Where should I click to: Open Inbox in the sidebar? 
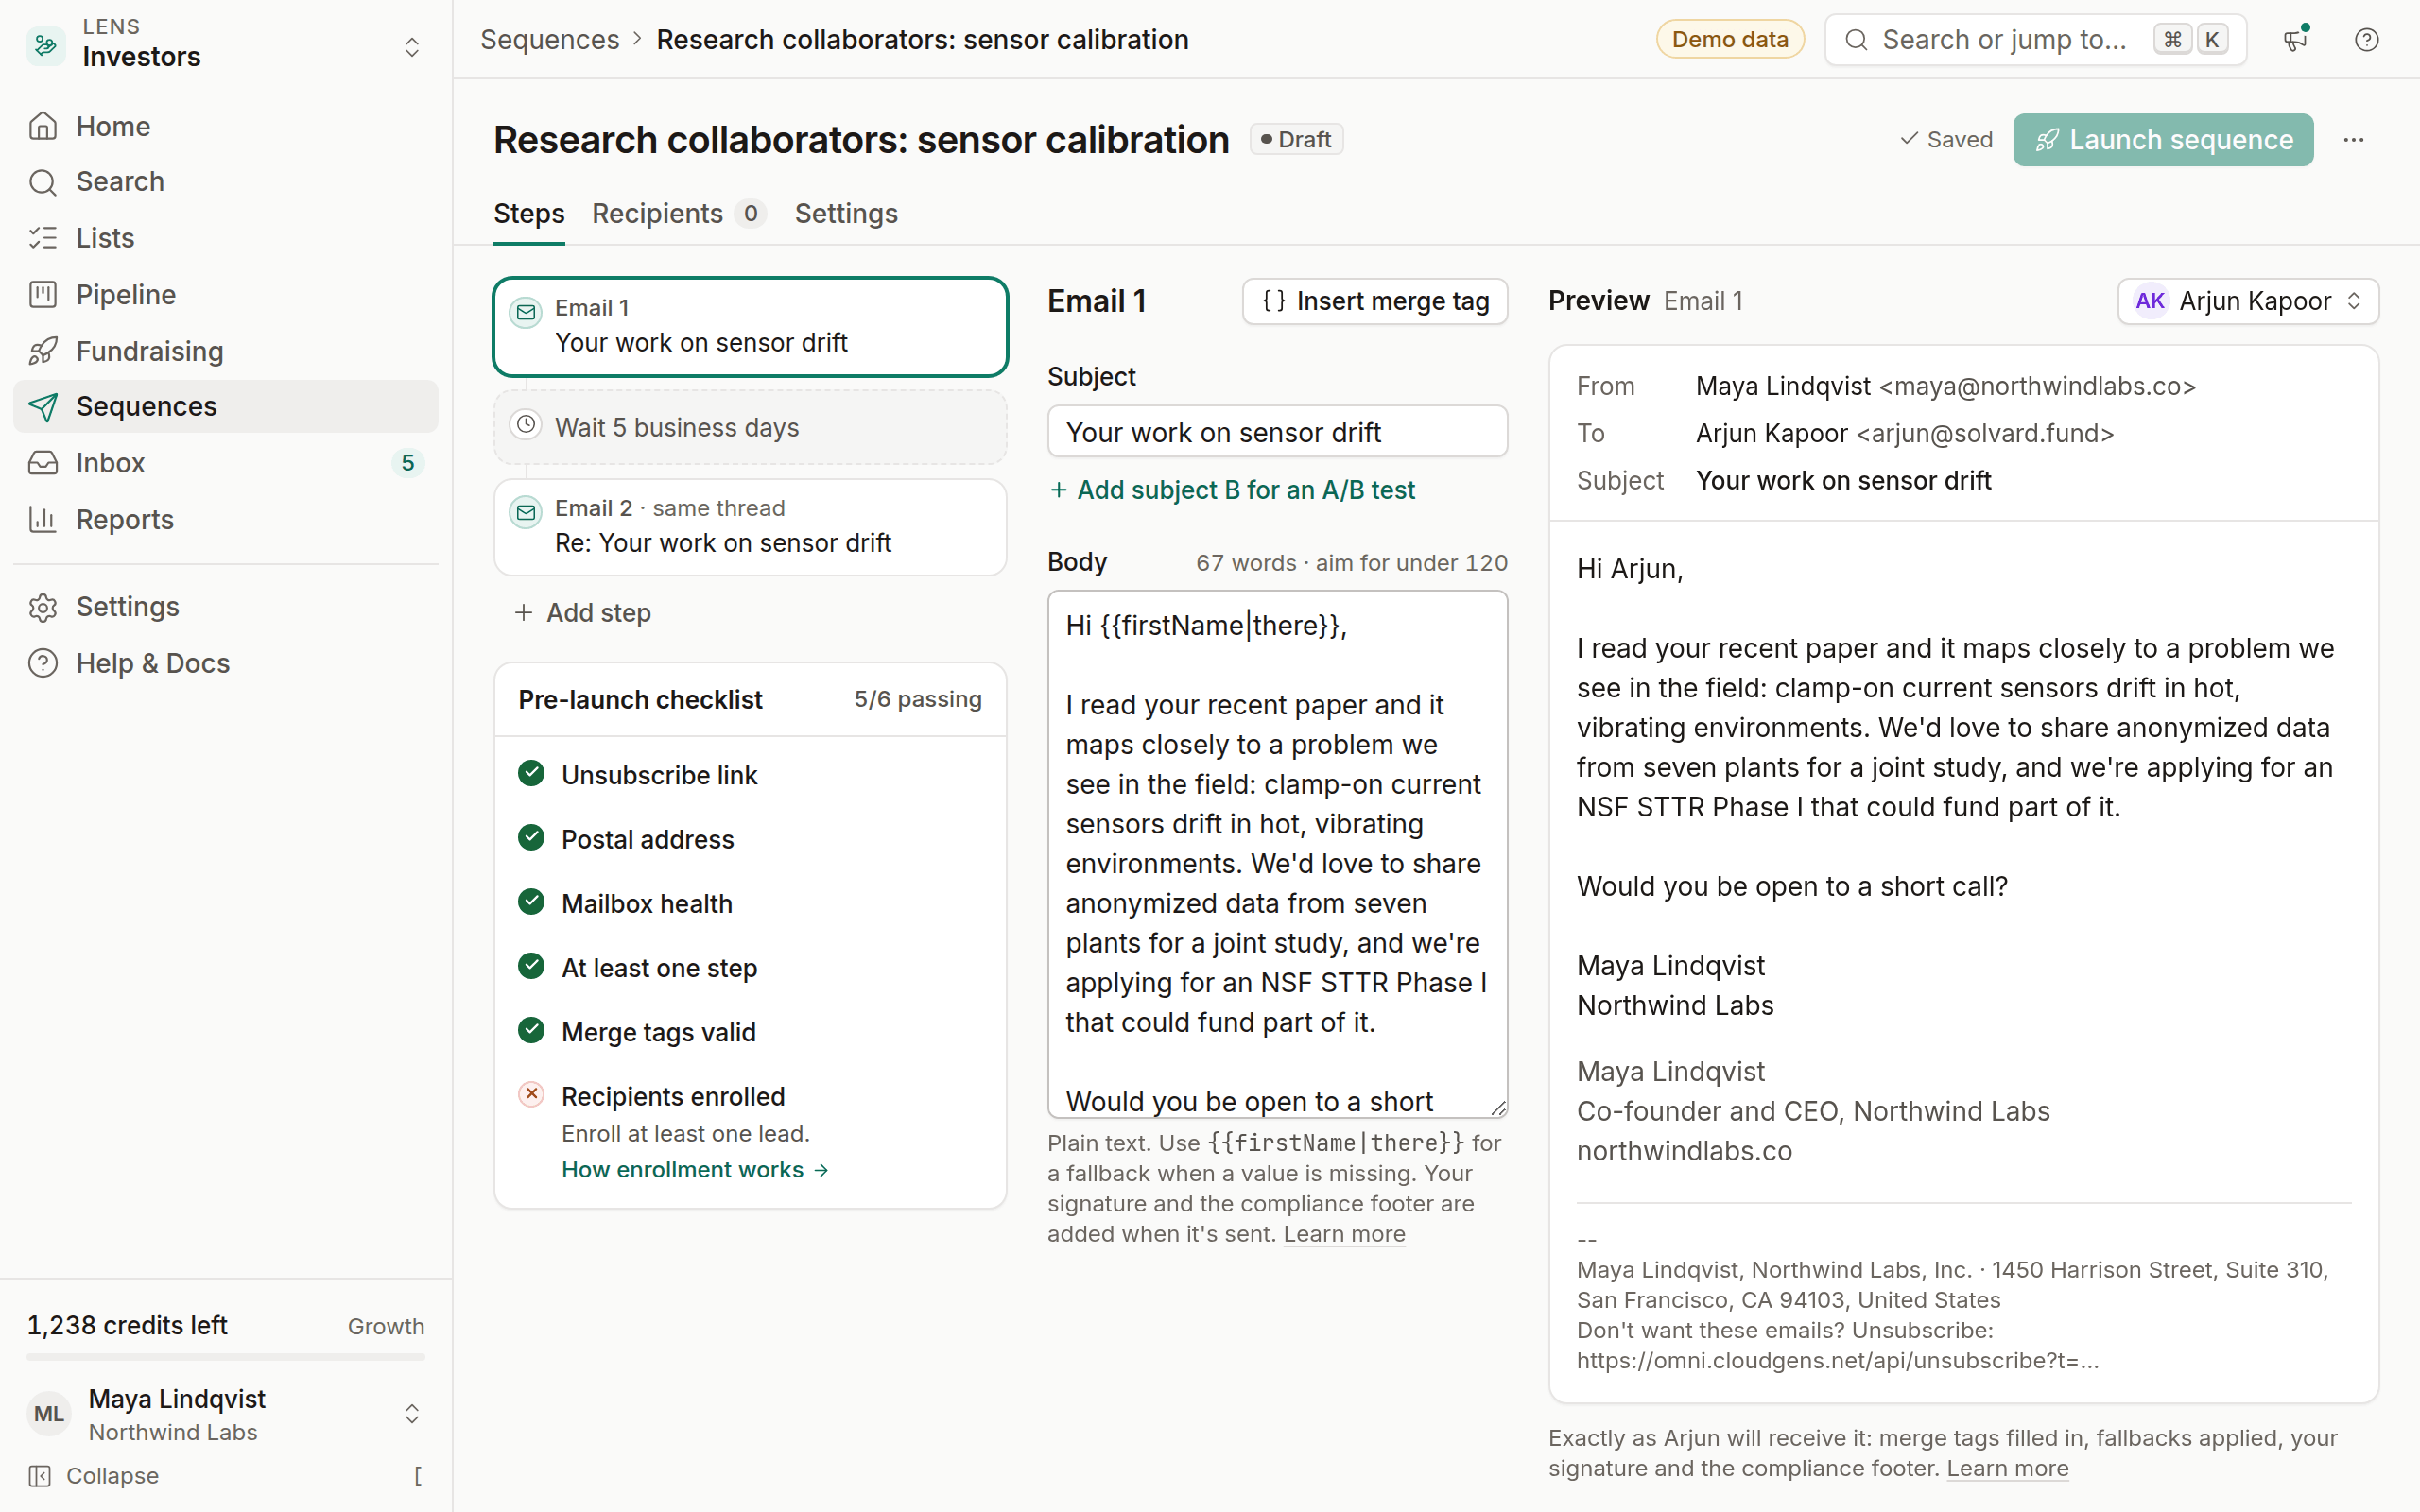[x=226, y=463]
